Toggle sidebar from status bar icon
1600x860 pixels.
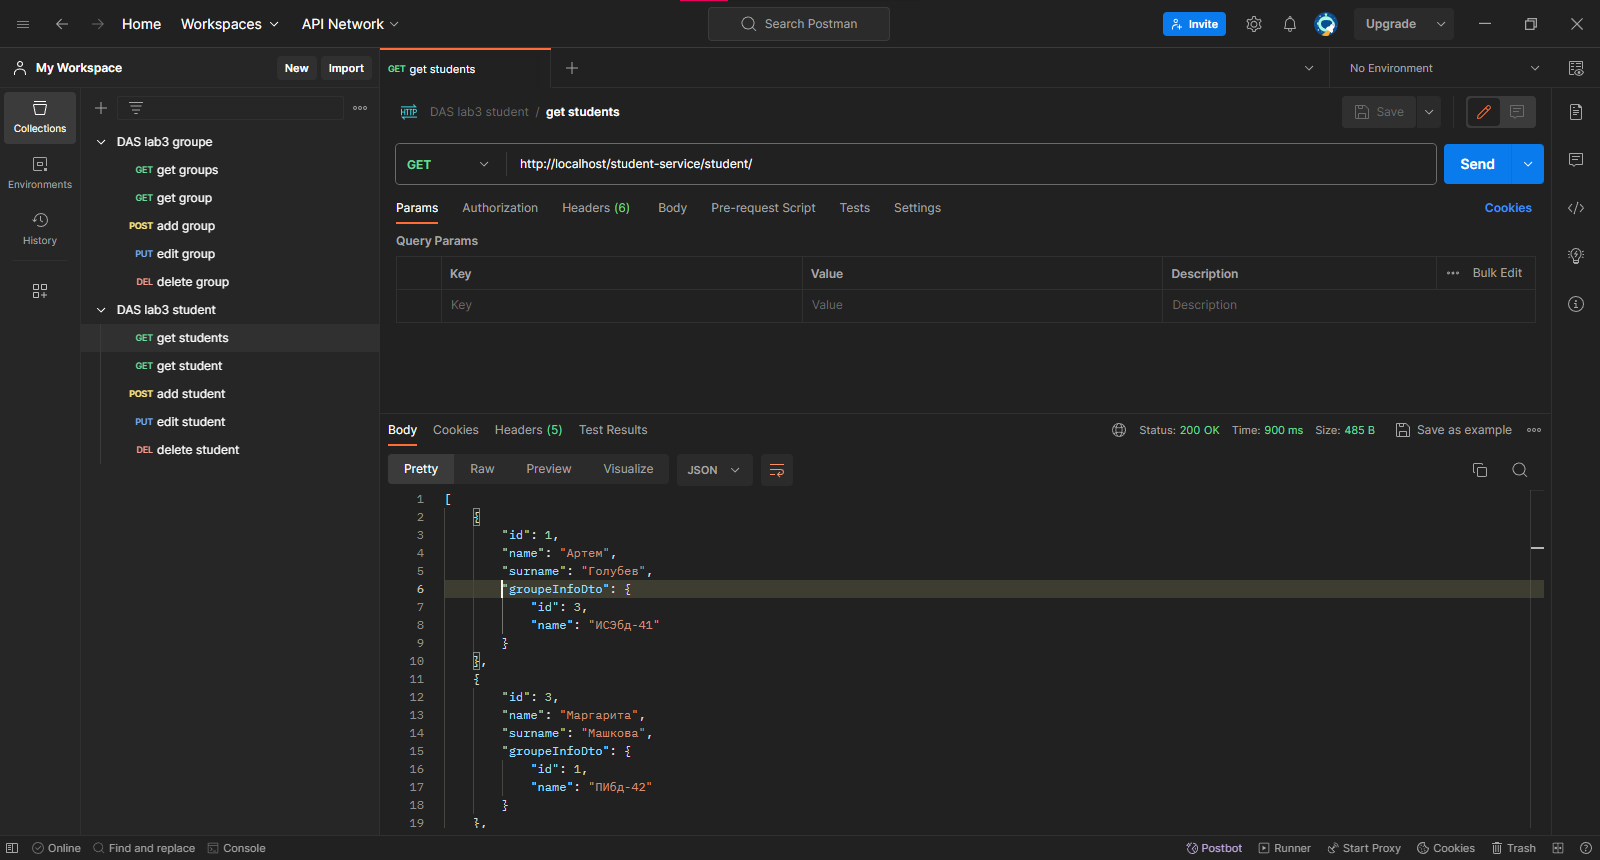coord(12,848)
